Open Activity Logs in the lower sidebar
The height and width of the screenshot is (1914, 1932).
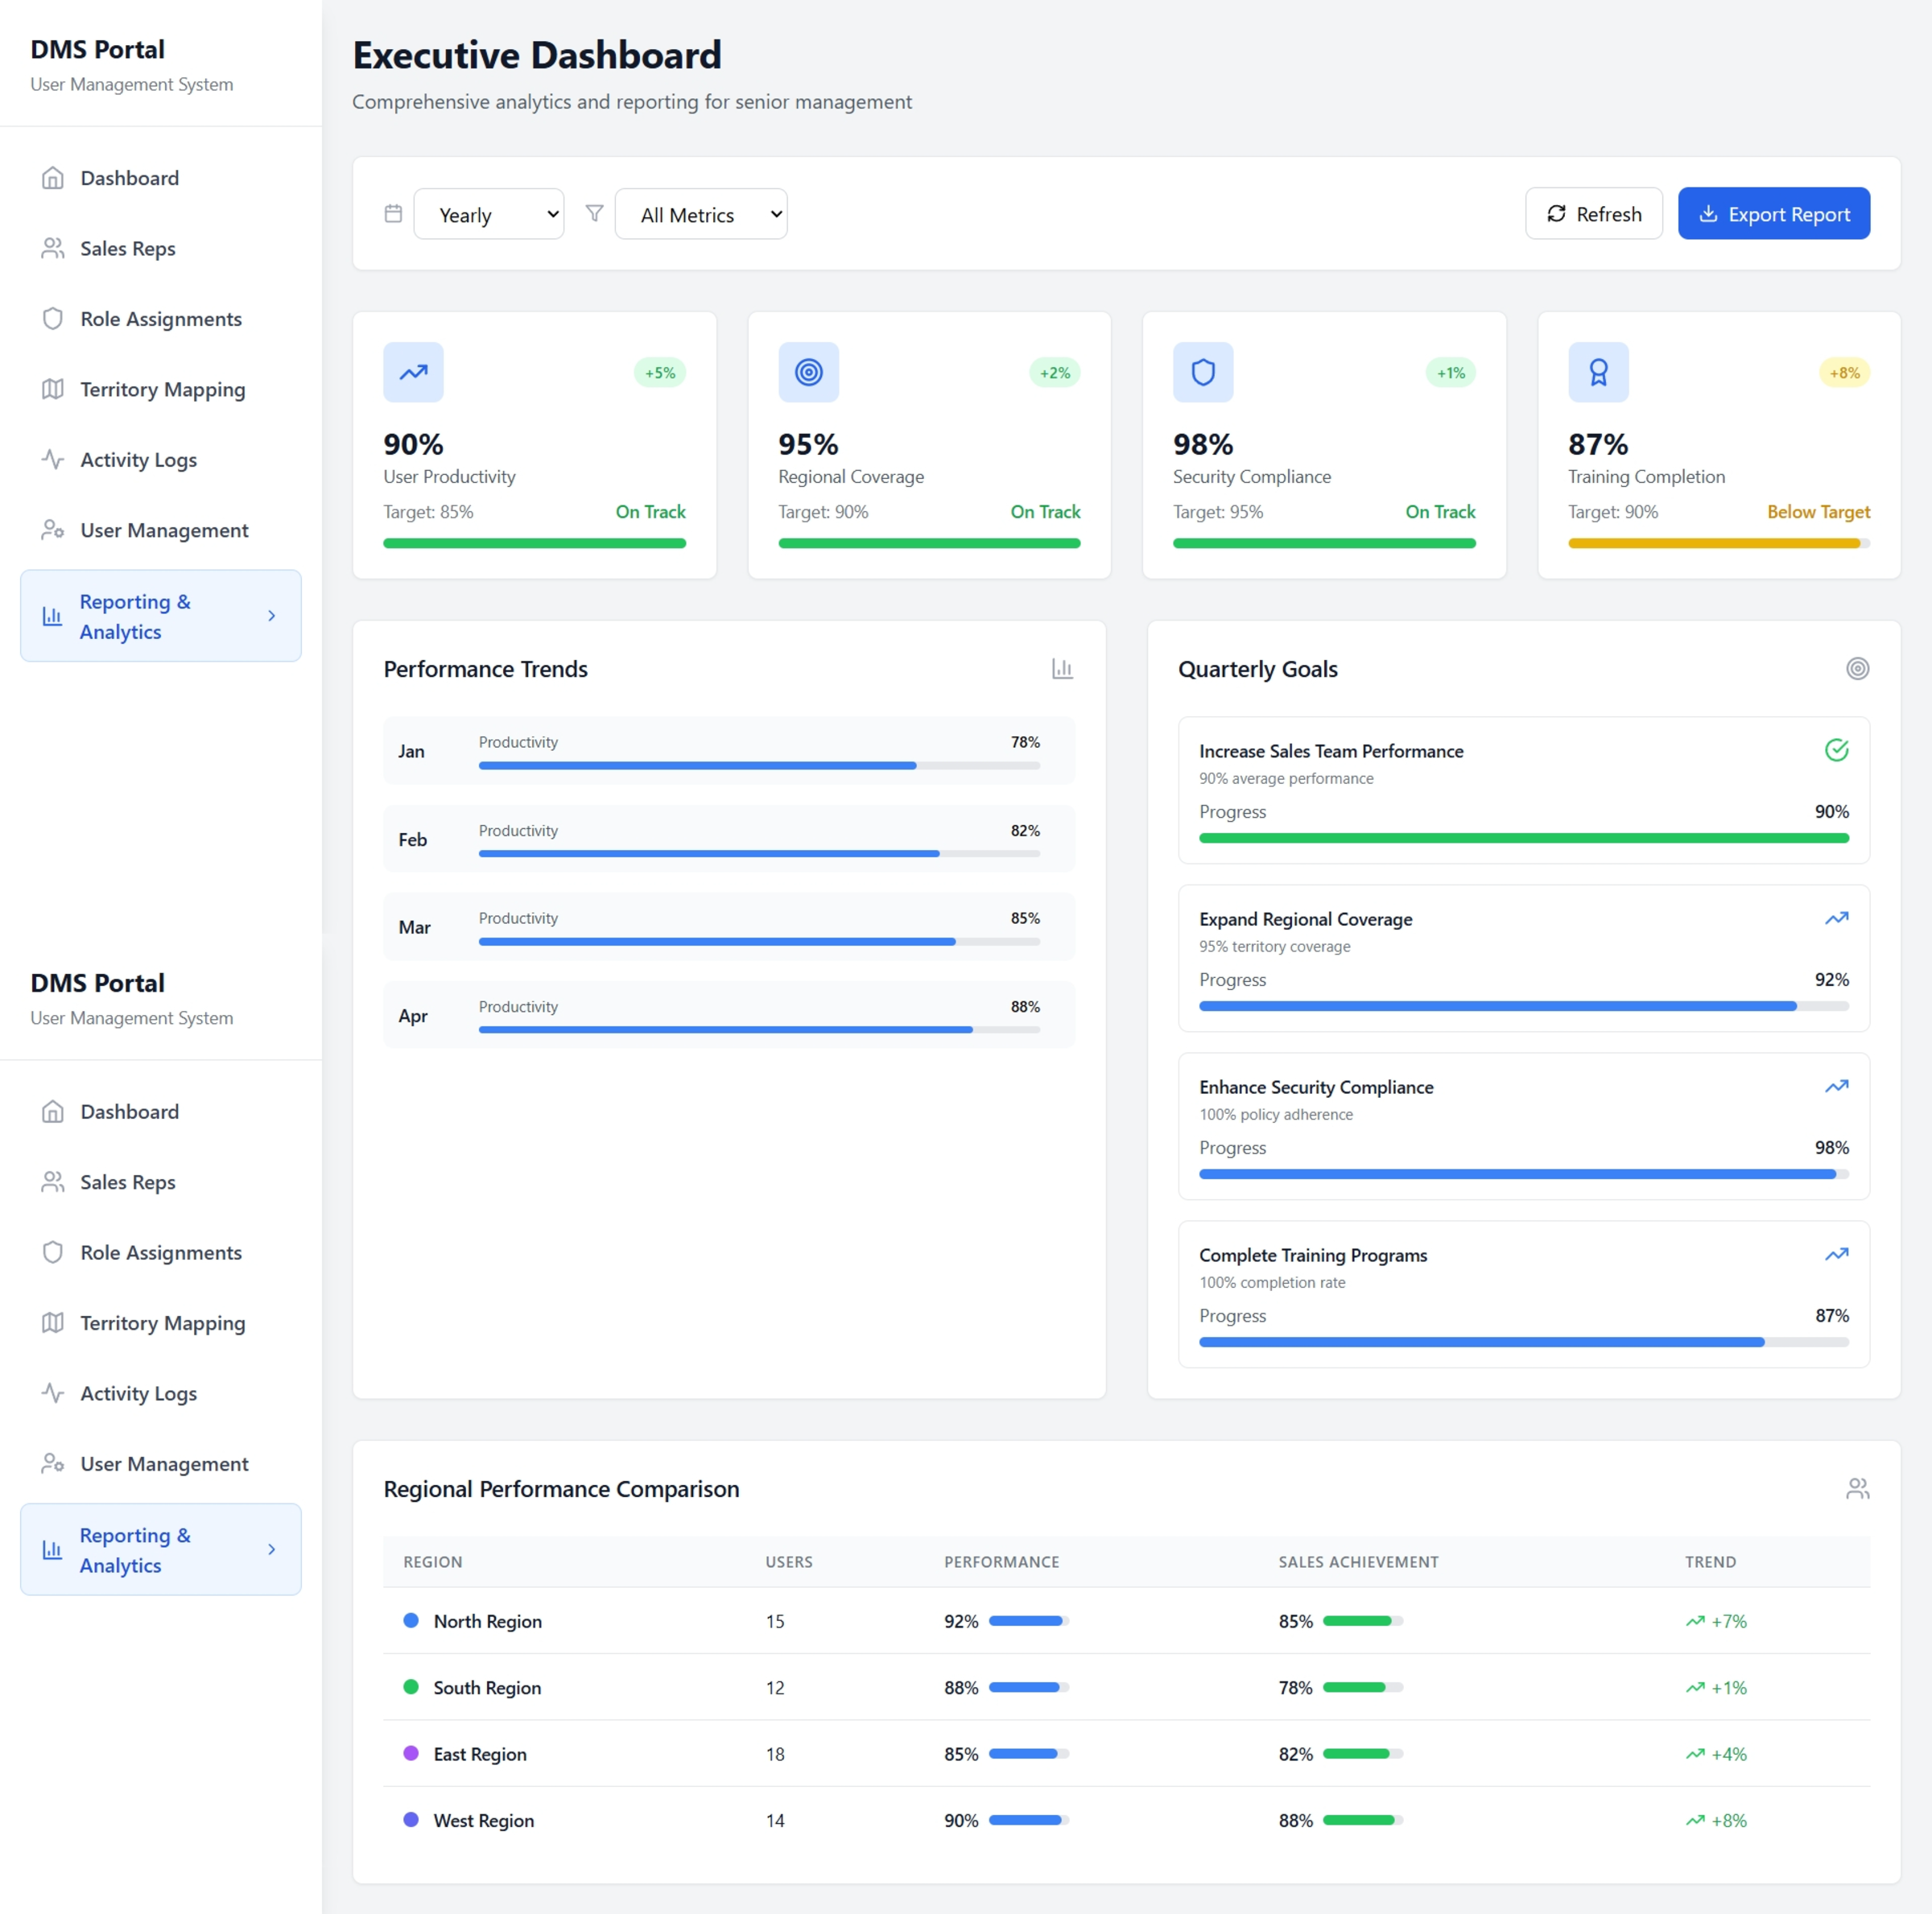tap(161, 1393)
